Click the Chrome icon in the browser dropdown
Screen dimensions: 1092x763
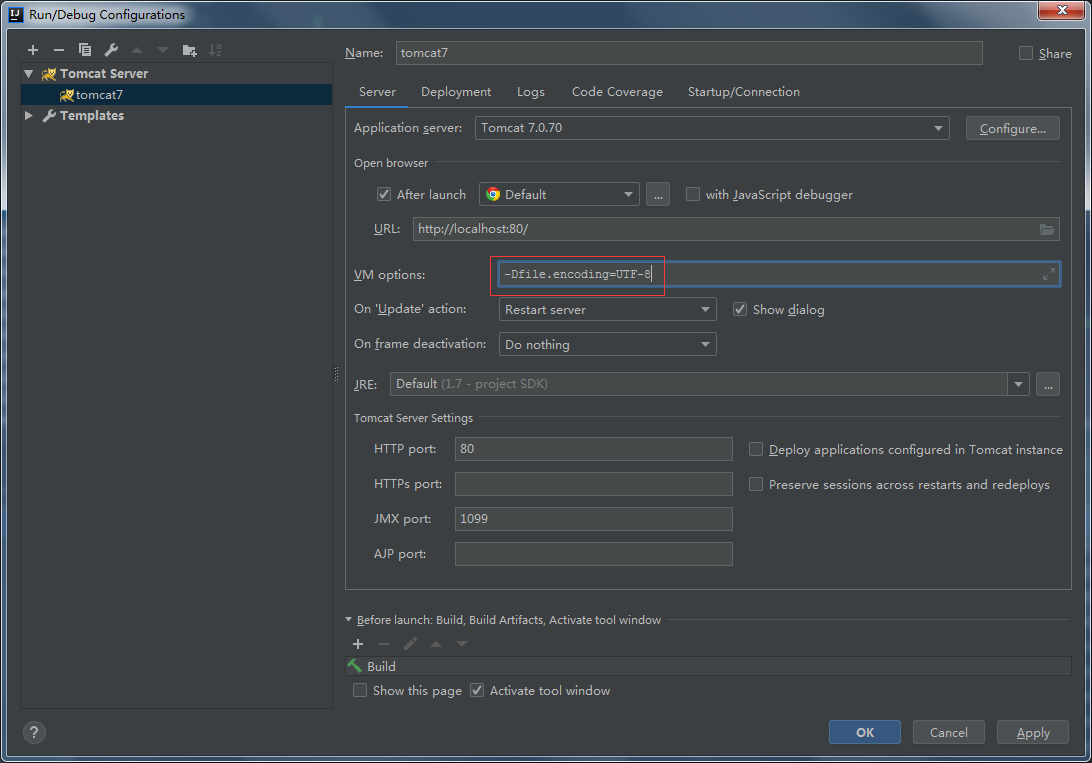click(x=493, y=194)
